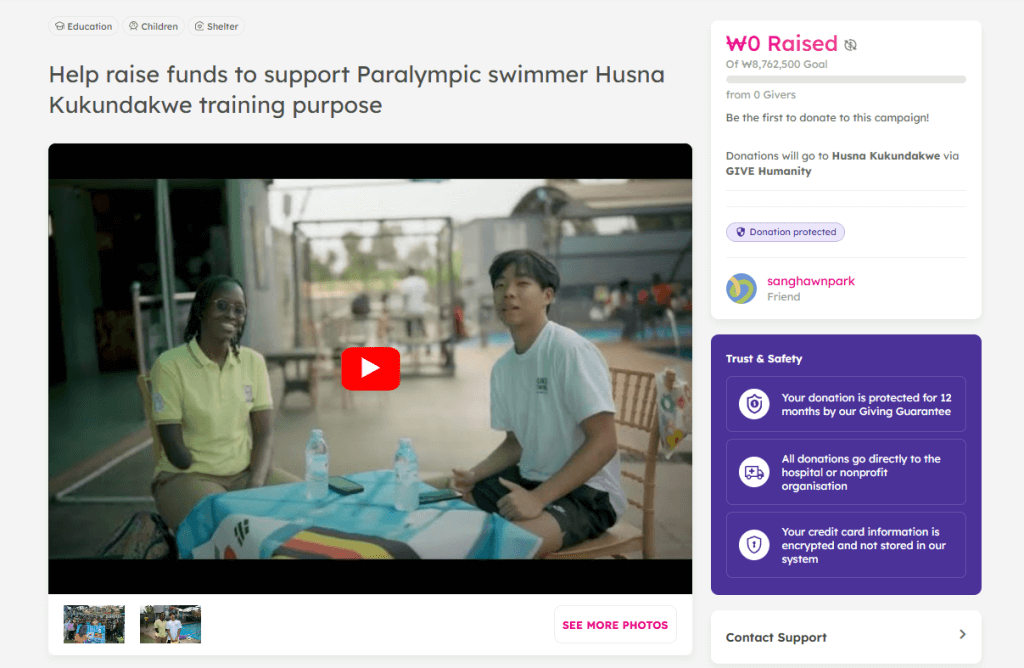Open the first group photo thumbnail
The width and height of the screenshot is (1024, 668).
[x=94, y=624]
